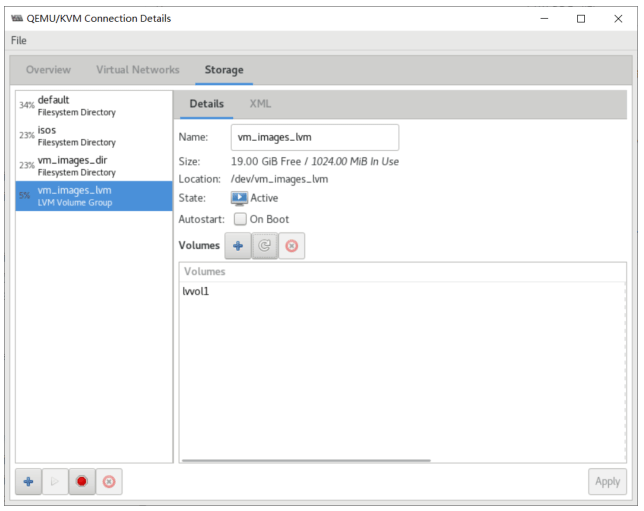Switch to the Overview tab
This screenshot has height=511, width=644.
point(48,70)
